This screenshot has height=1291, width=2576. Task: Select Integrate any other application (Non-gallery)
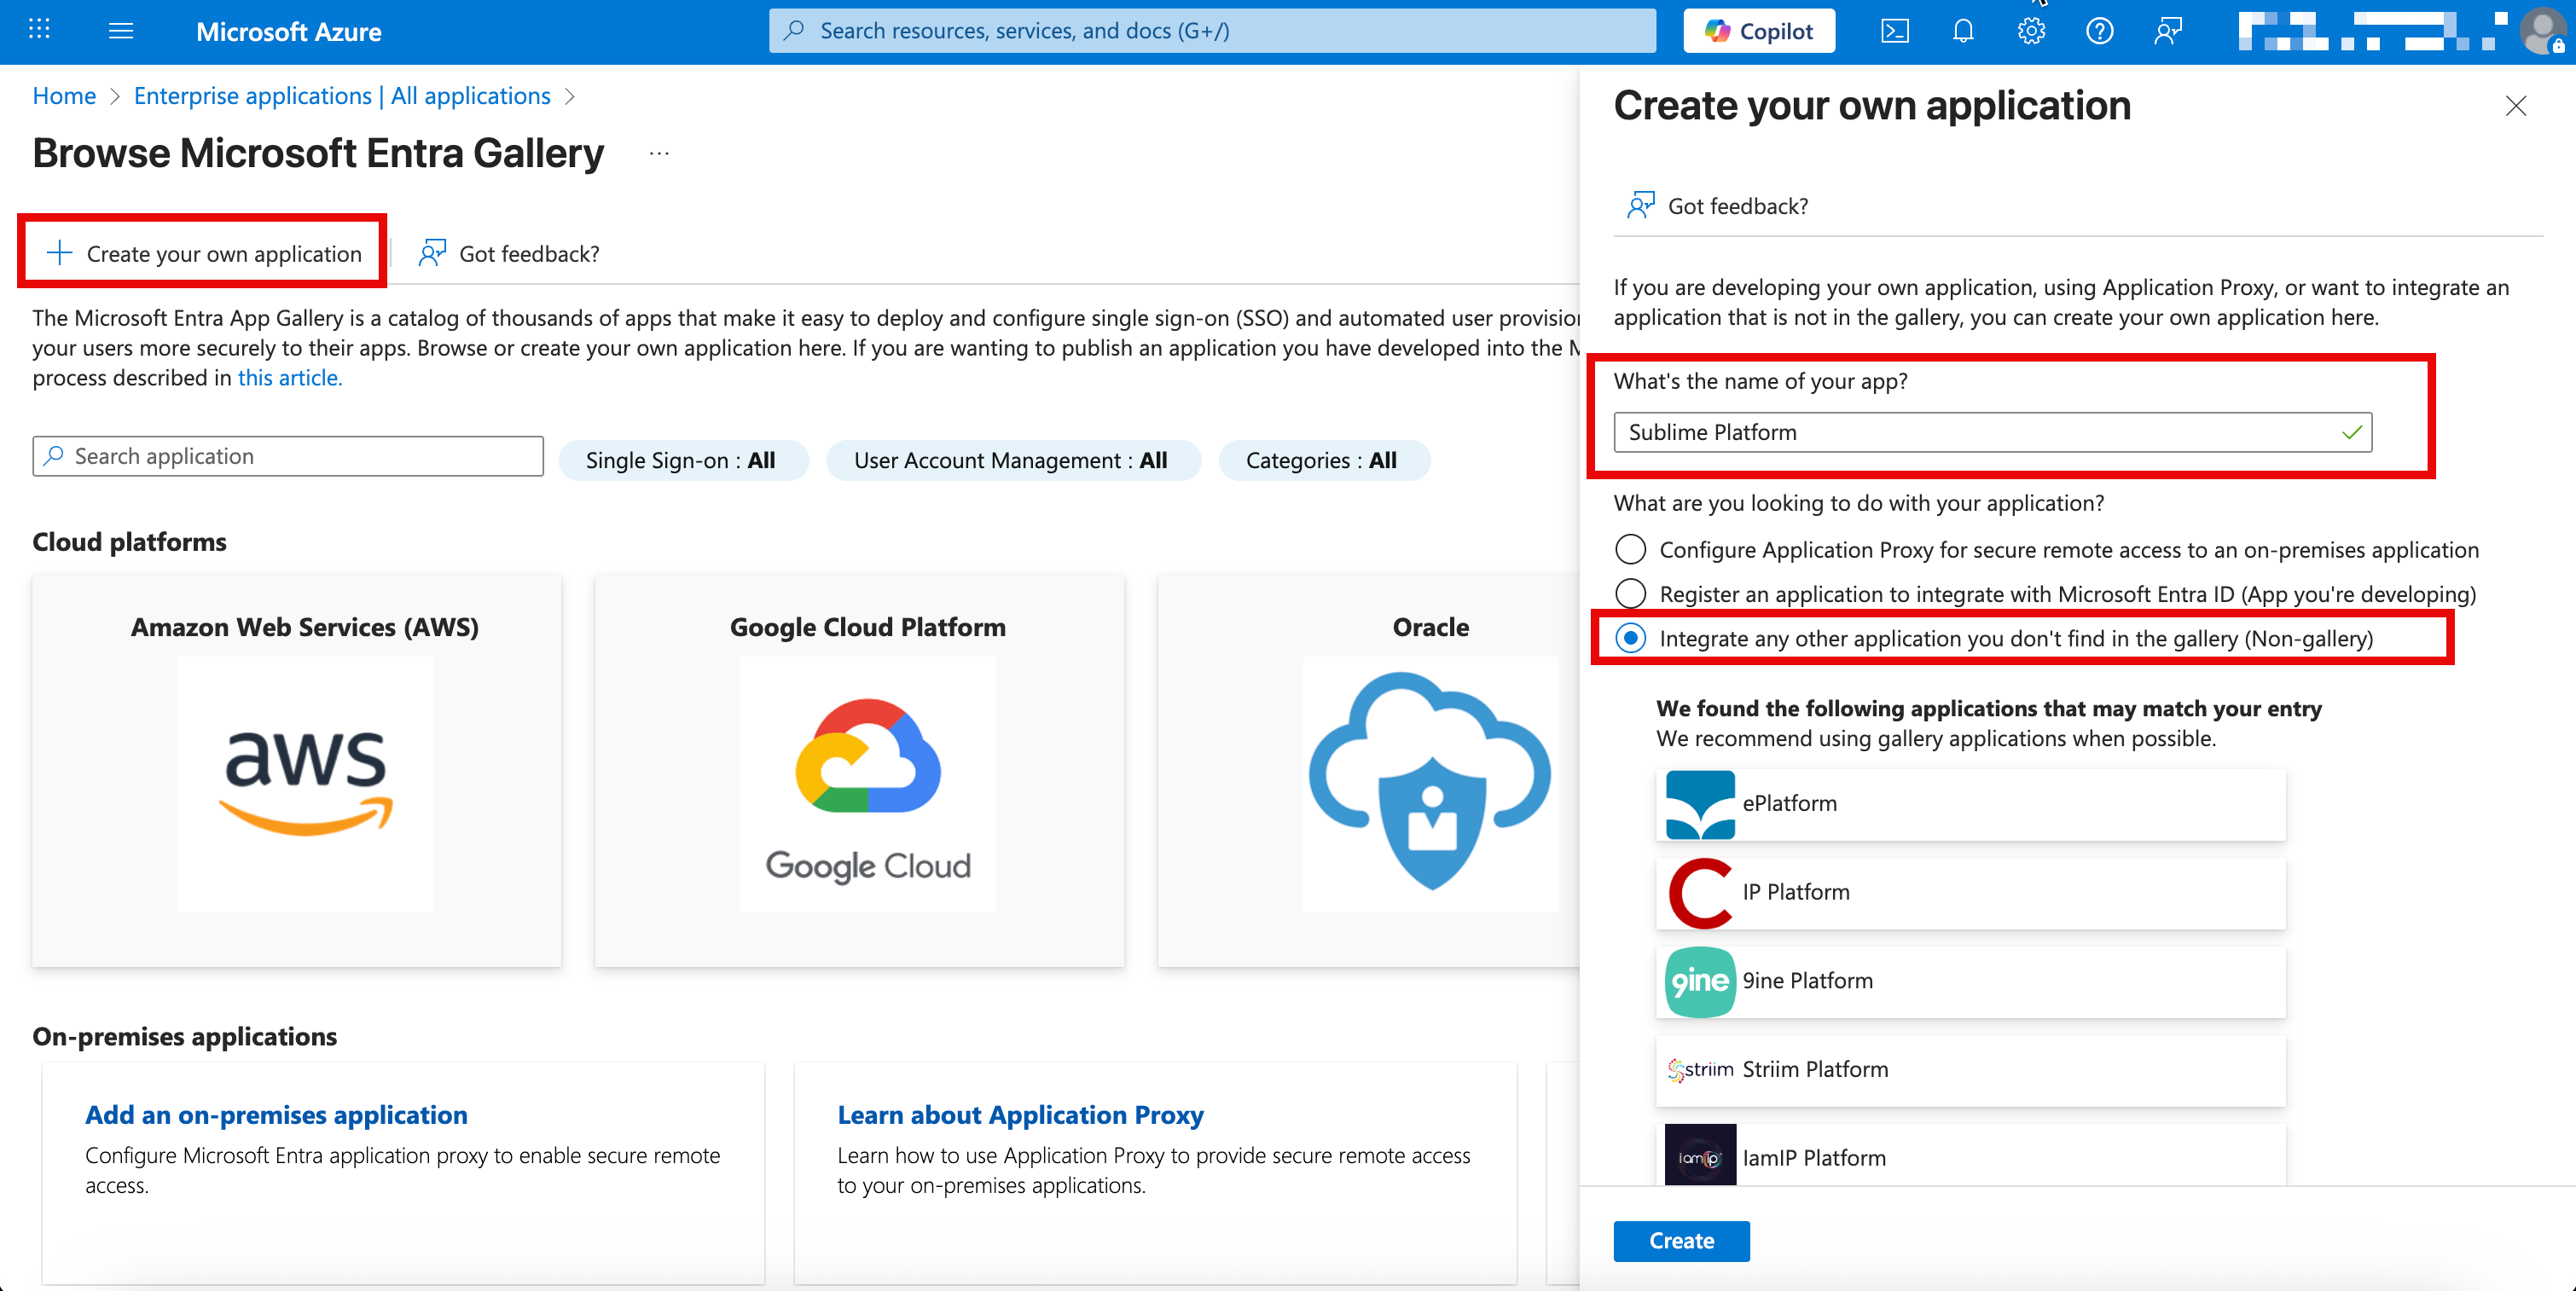[x=1631, y=638]
